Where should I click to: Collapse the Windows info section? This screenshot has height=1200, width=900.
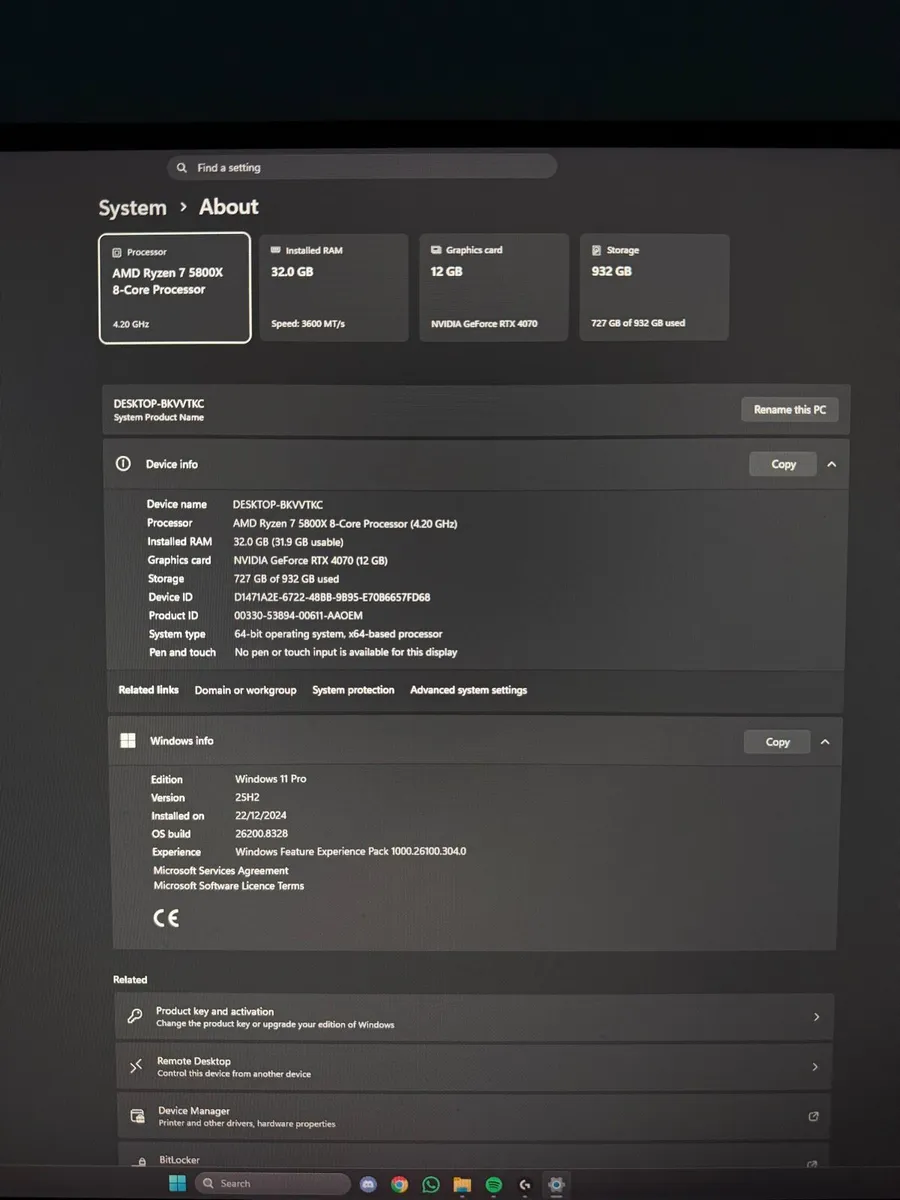pos(825,742)
